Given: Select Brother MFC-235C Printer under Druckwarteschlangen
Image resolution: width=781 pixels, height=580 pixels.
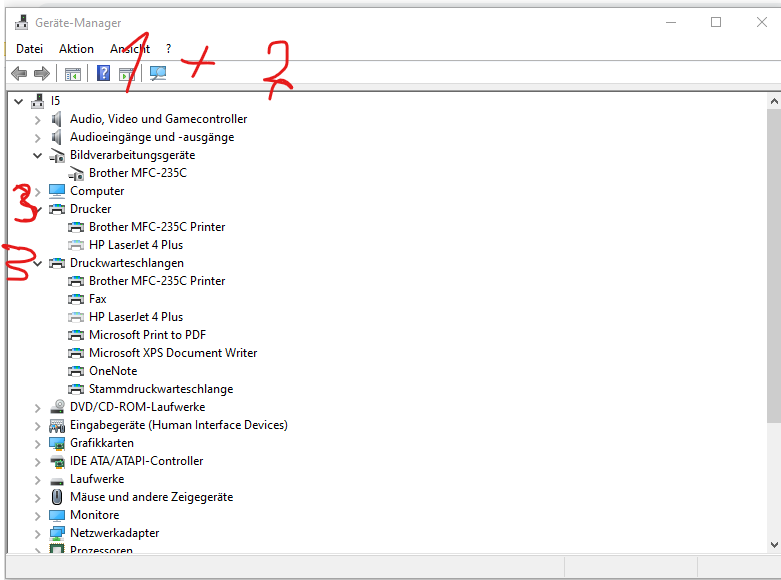Looking at the screenshot, I should tap(157, 281).
